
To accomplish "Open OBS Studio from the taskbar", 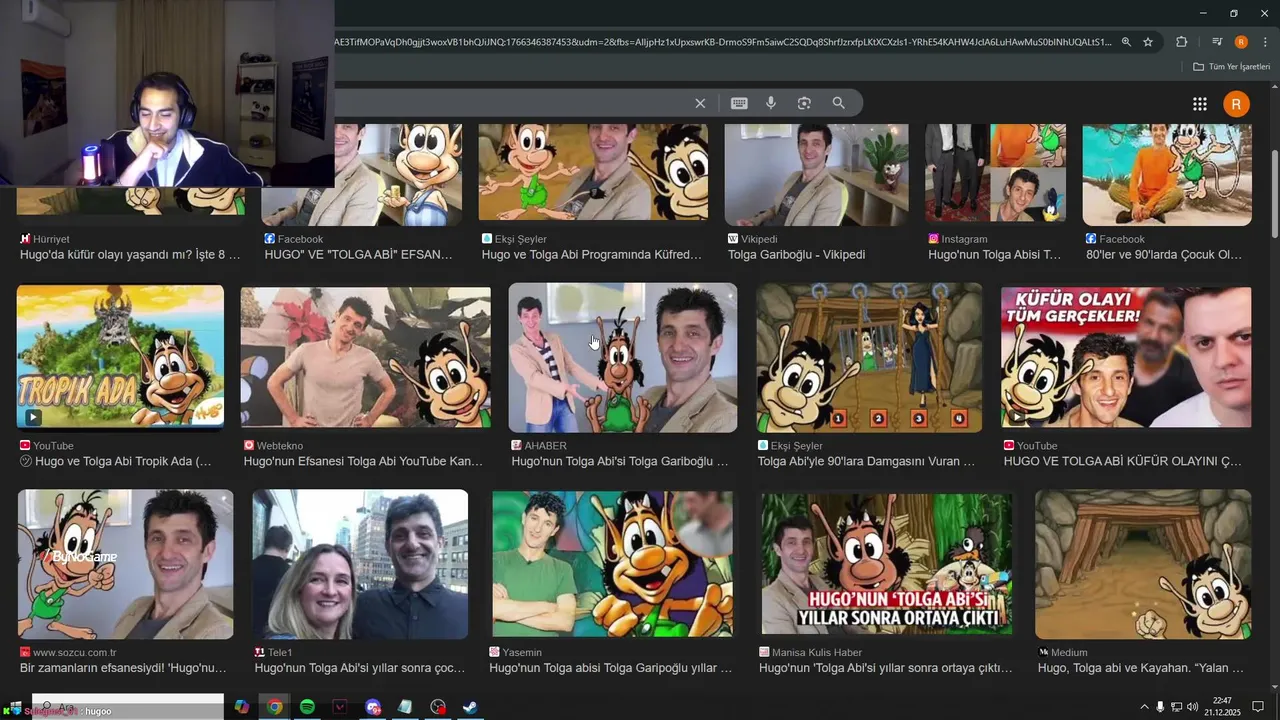I will (438, 707).
